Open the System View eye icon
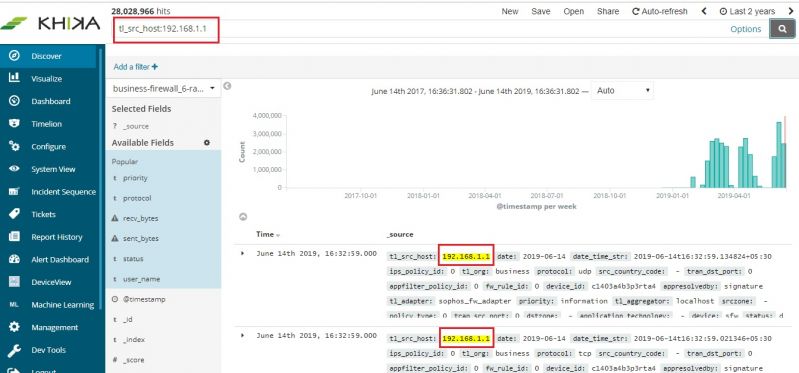Viewport: 799px width, 373px height. [14, 169]
